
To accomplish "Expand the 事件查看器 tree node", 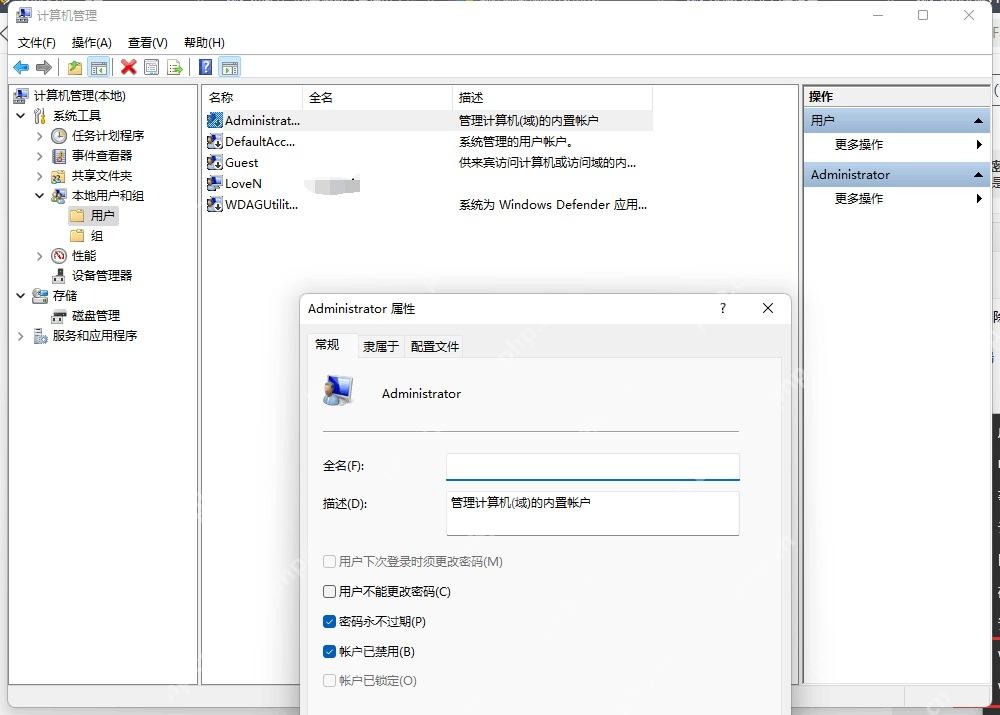I will point(40,156).
